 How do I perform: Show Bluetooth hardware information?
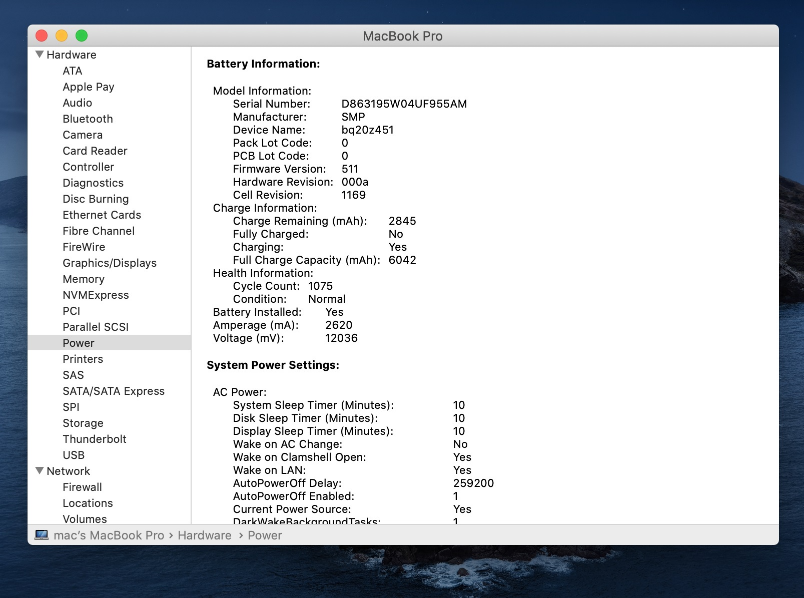[x=88, y=118]
